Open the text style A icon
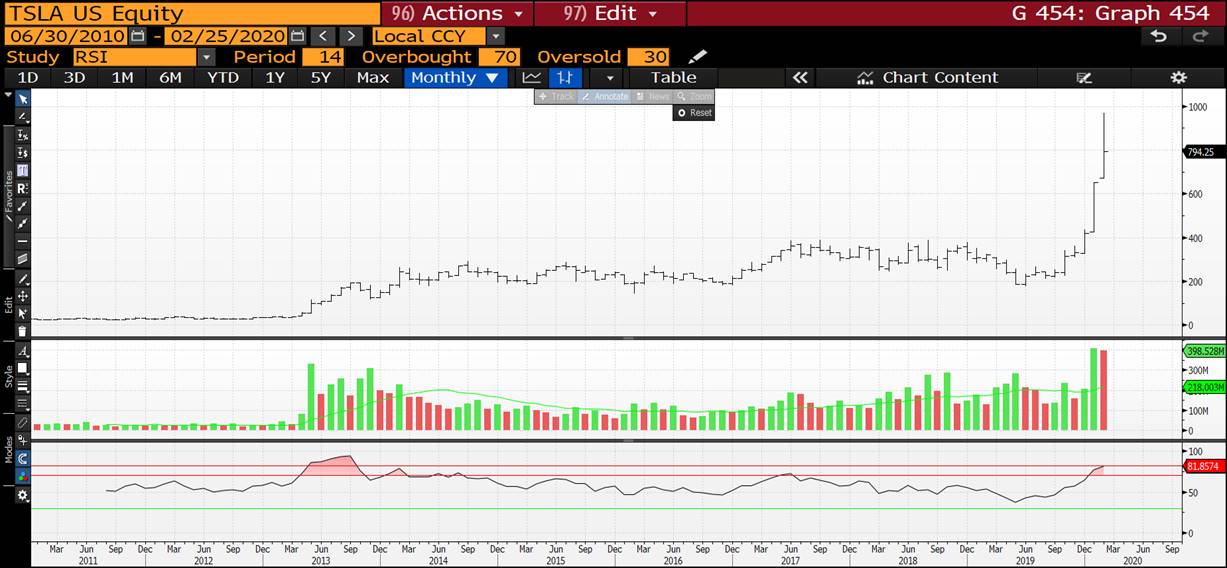The image size is (1227, 568). pyautogui.click(x=23, y=351)
